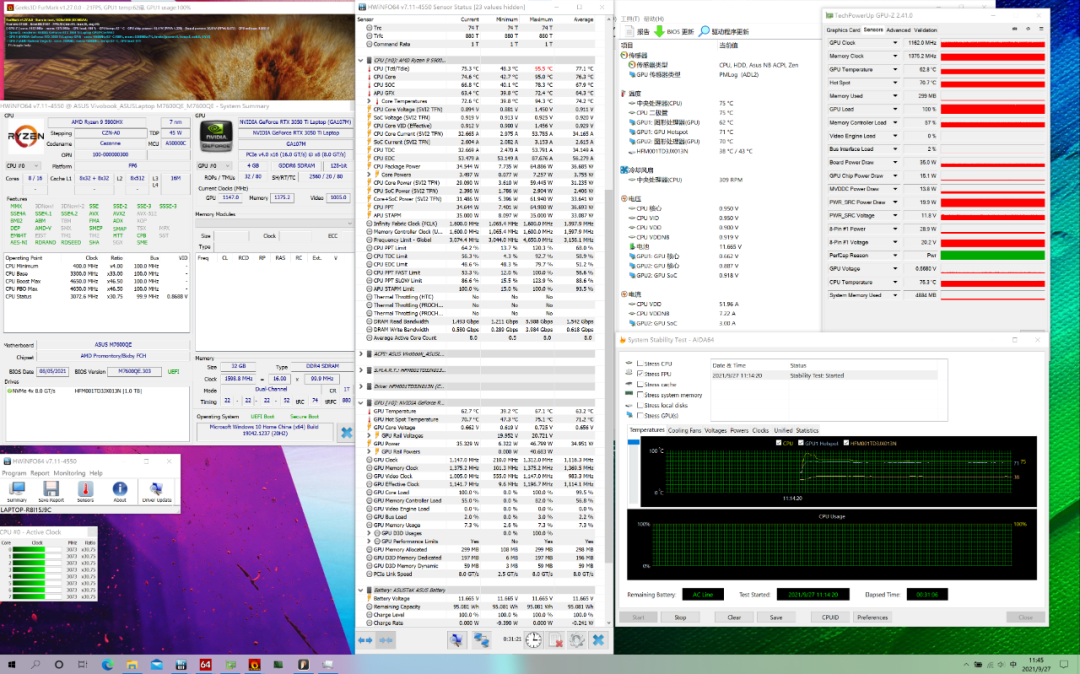
Task: Click gear settings icon in sensor toolbar
Action: point(577,640)
